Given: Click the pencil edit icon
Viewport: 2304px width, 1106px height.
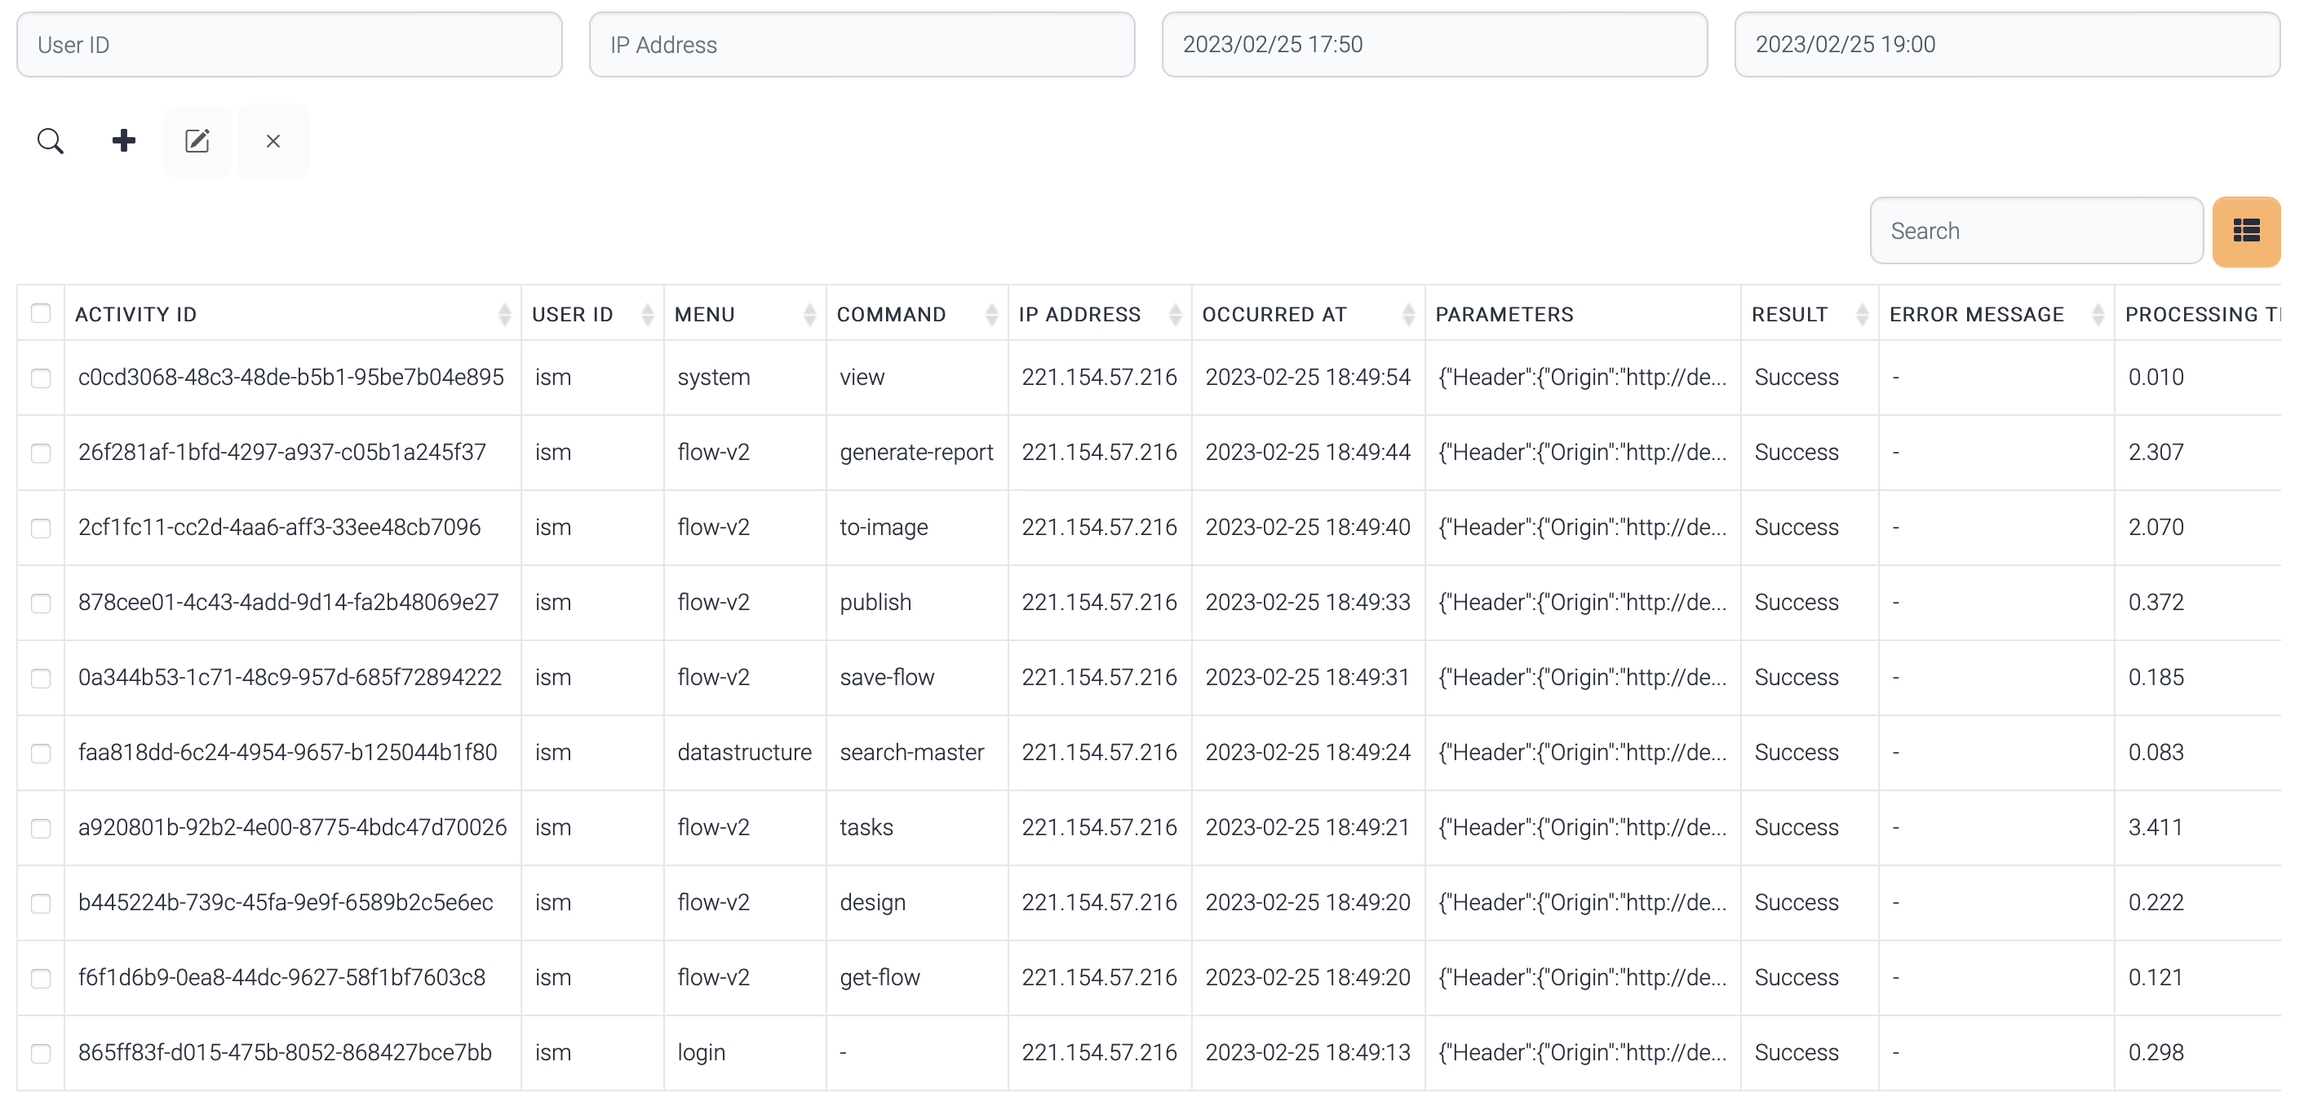Looking at the screenshot, I should click(x=197, y=141).
